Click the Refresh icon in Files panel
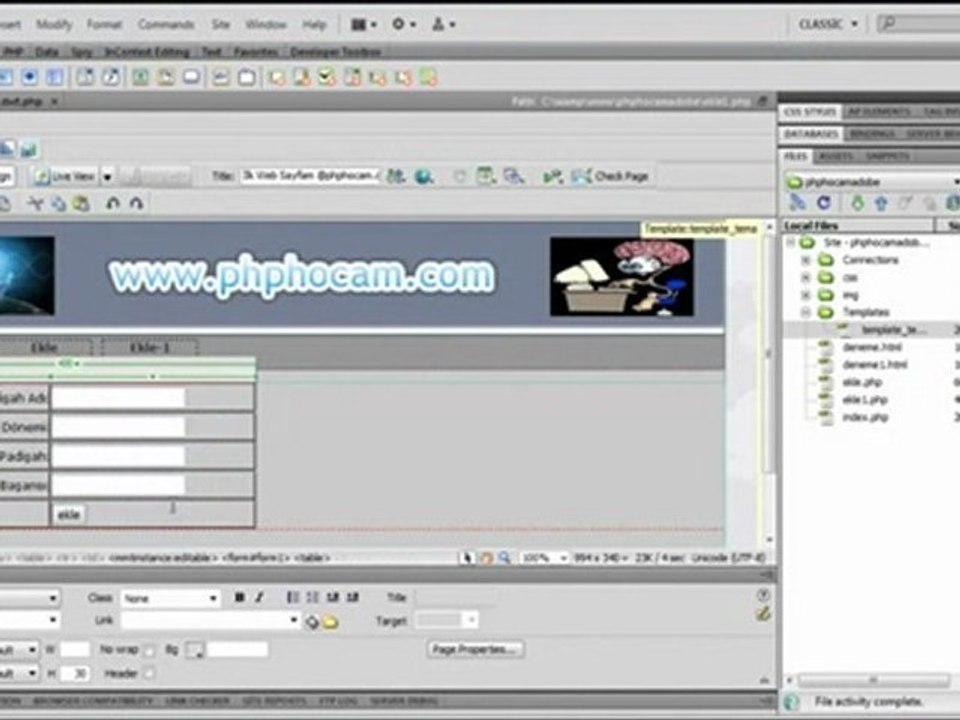This screenshot has width=960, height=720. (823, 203)
